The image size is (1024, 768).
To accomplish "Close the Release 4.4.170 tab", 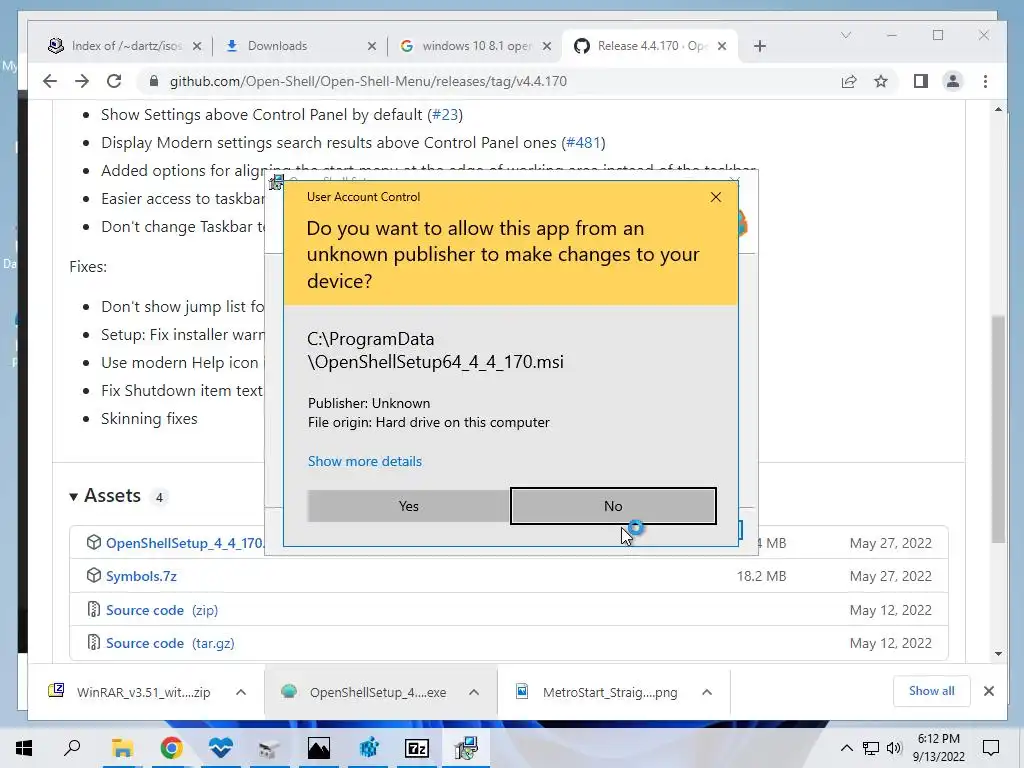I will 722,46.
